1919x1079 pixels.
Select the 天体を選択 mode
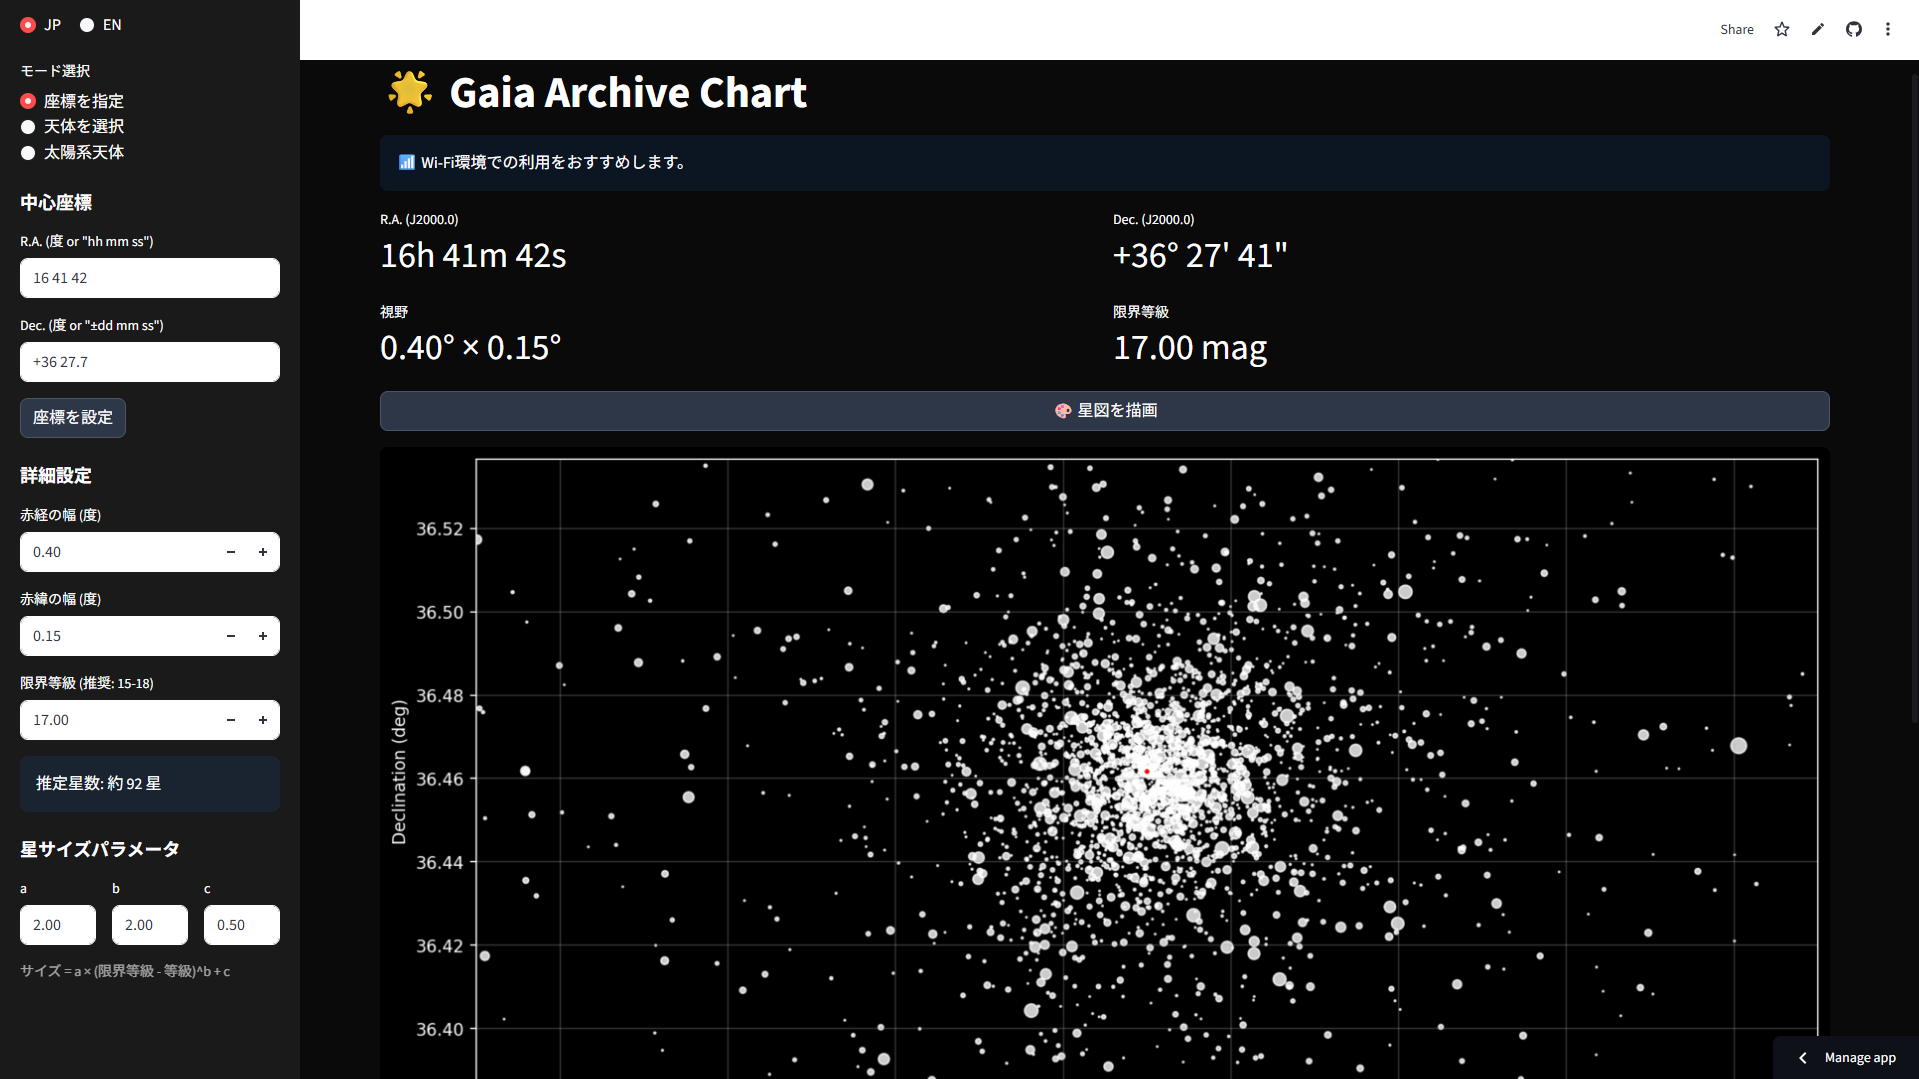click(x=29, y=127)
